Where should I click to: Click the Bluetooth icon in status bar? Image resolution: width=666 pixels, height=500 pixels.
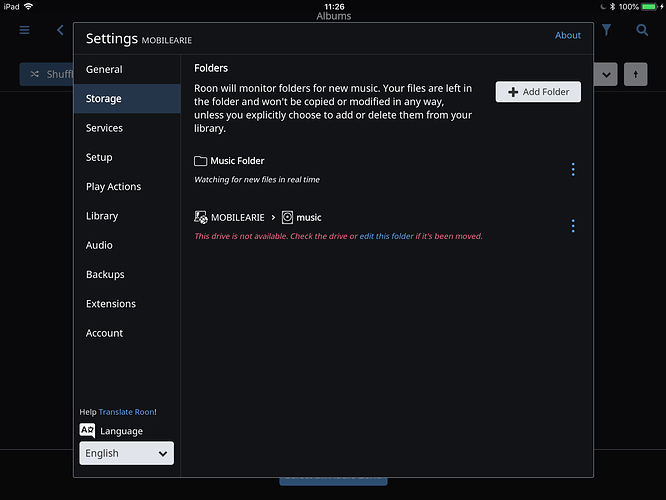pos(612,6)
